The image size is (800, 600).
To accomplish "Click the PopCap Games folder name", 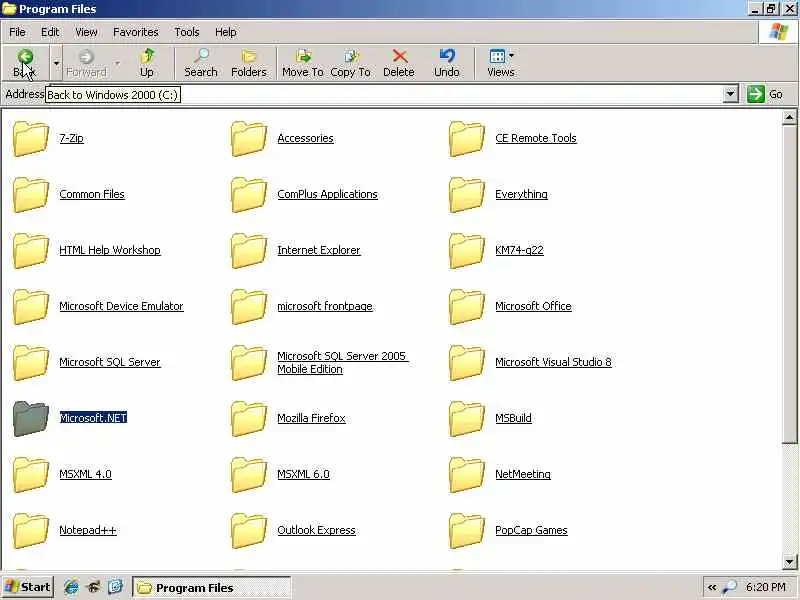I will [531, 530].
